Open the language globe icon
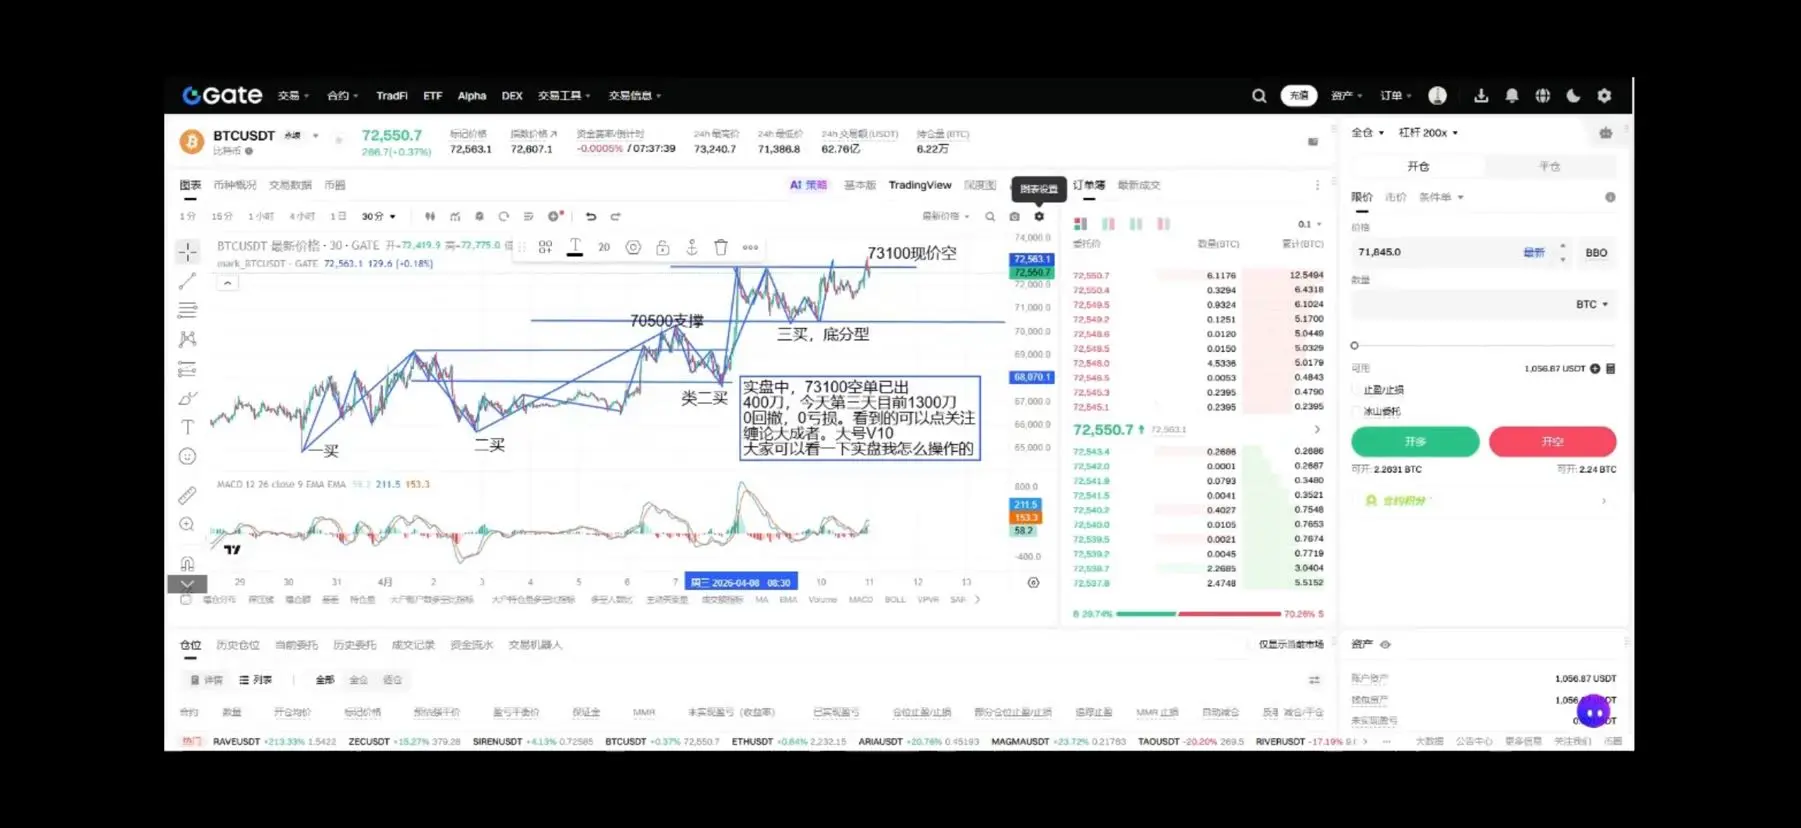The height and width of the screenshot is (828, 1801). point(1543,96)
